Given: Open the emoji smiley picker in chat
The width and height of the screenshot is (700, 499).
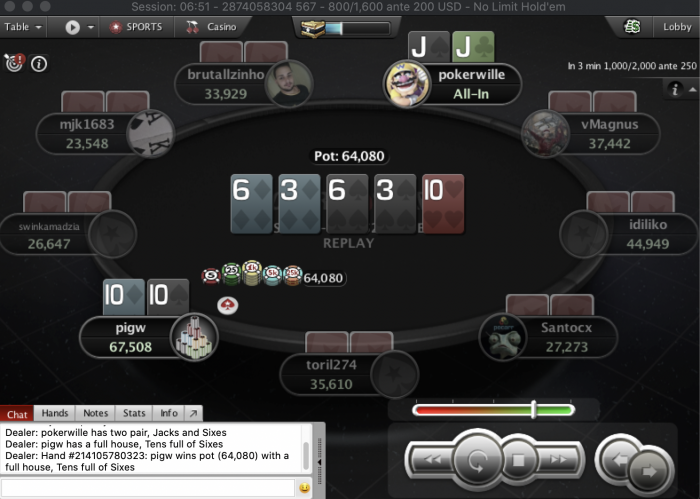Looking at the screenshot, I should (304, 488).
